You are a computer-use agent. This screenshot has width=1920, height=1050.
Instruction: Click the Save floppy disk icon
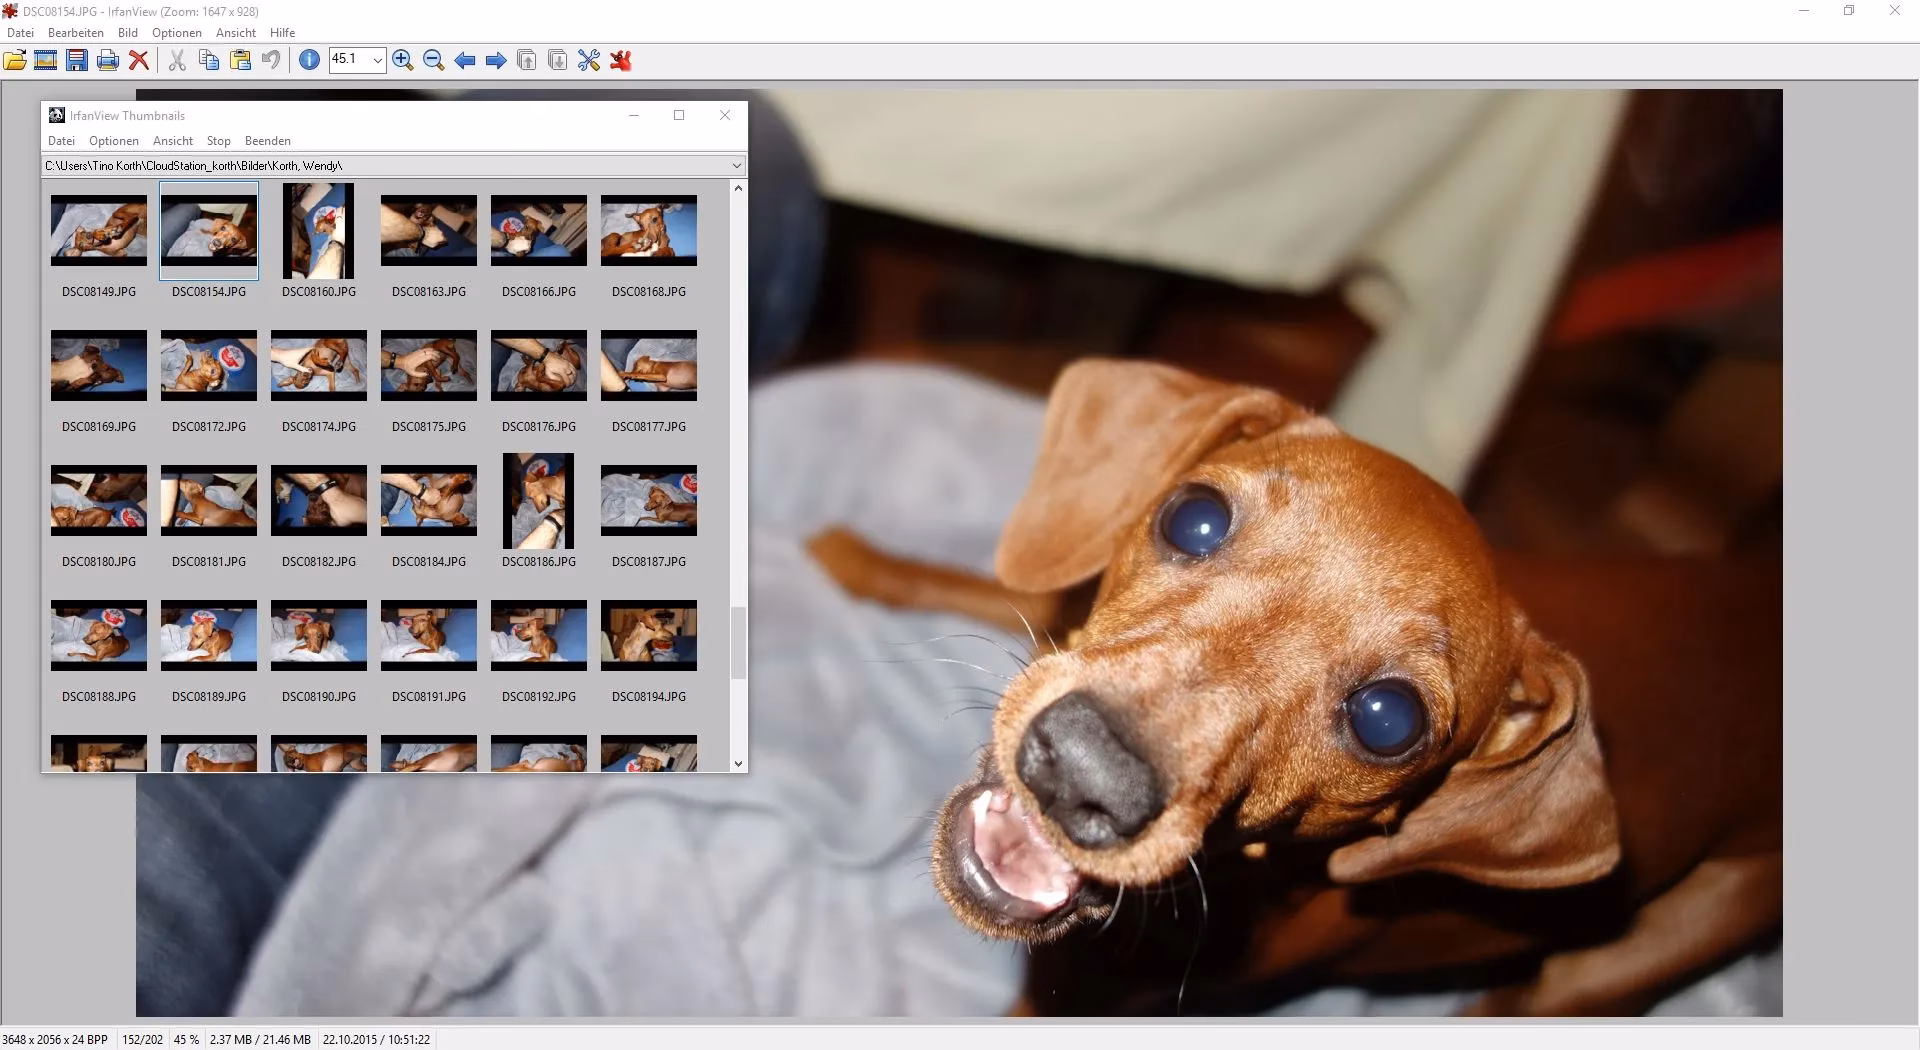coord(76,60)
